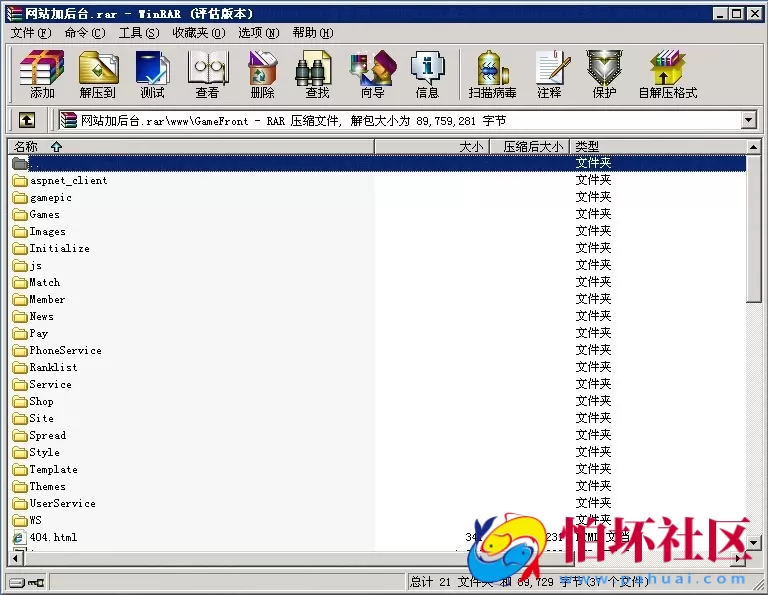768x595 pixels.
Task: Open the 工具(S) menu
Action: click(x=139, y=33)
